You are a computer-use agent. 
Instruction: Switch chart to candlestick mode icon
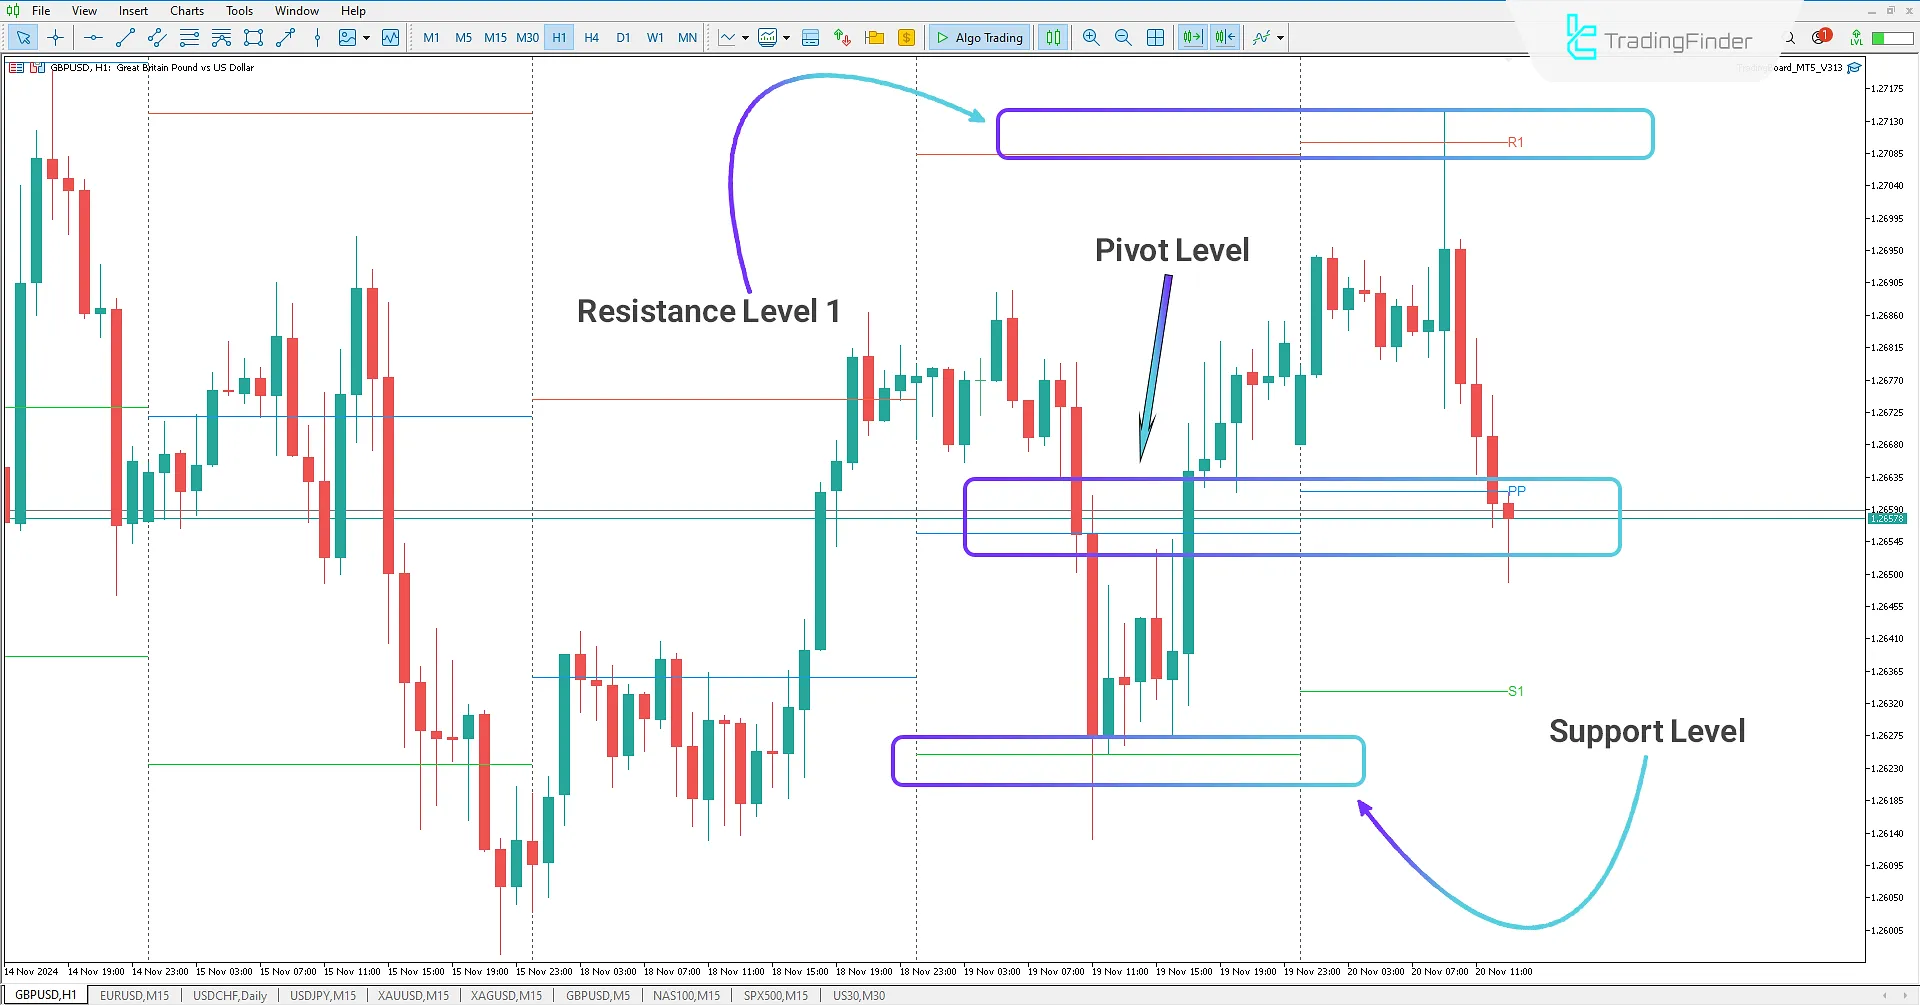click(x=1052, y=37)
